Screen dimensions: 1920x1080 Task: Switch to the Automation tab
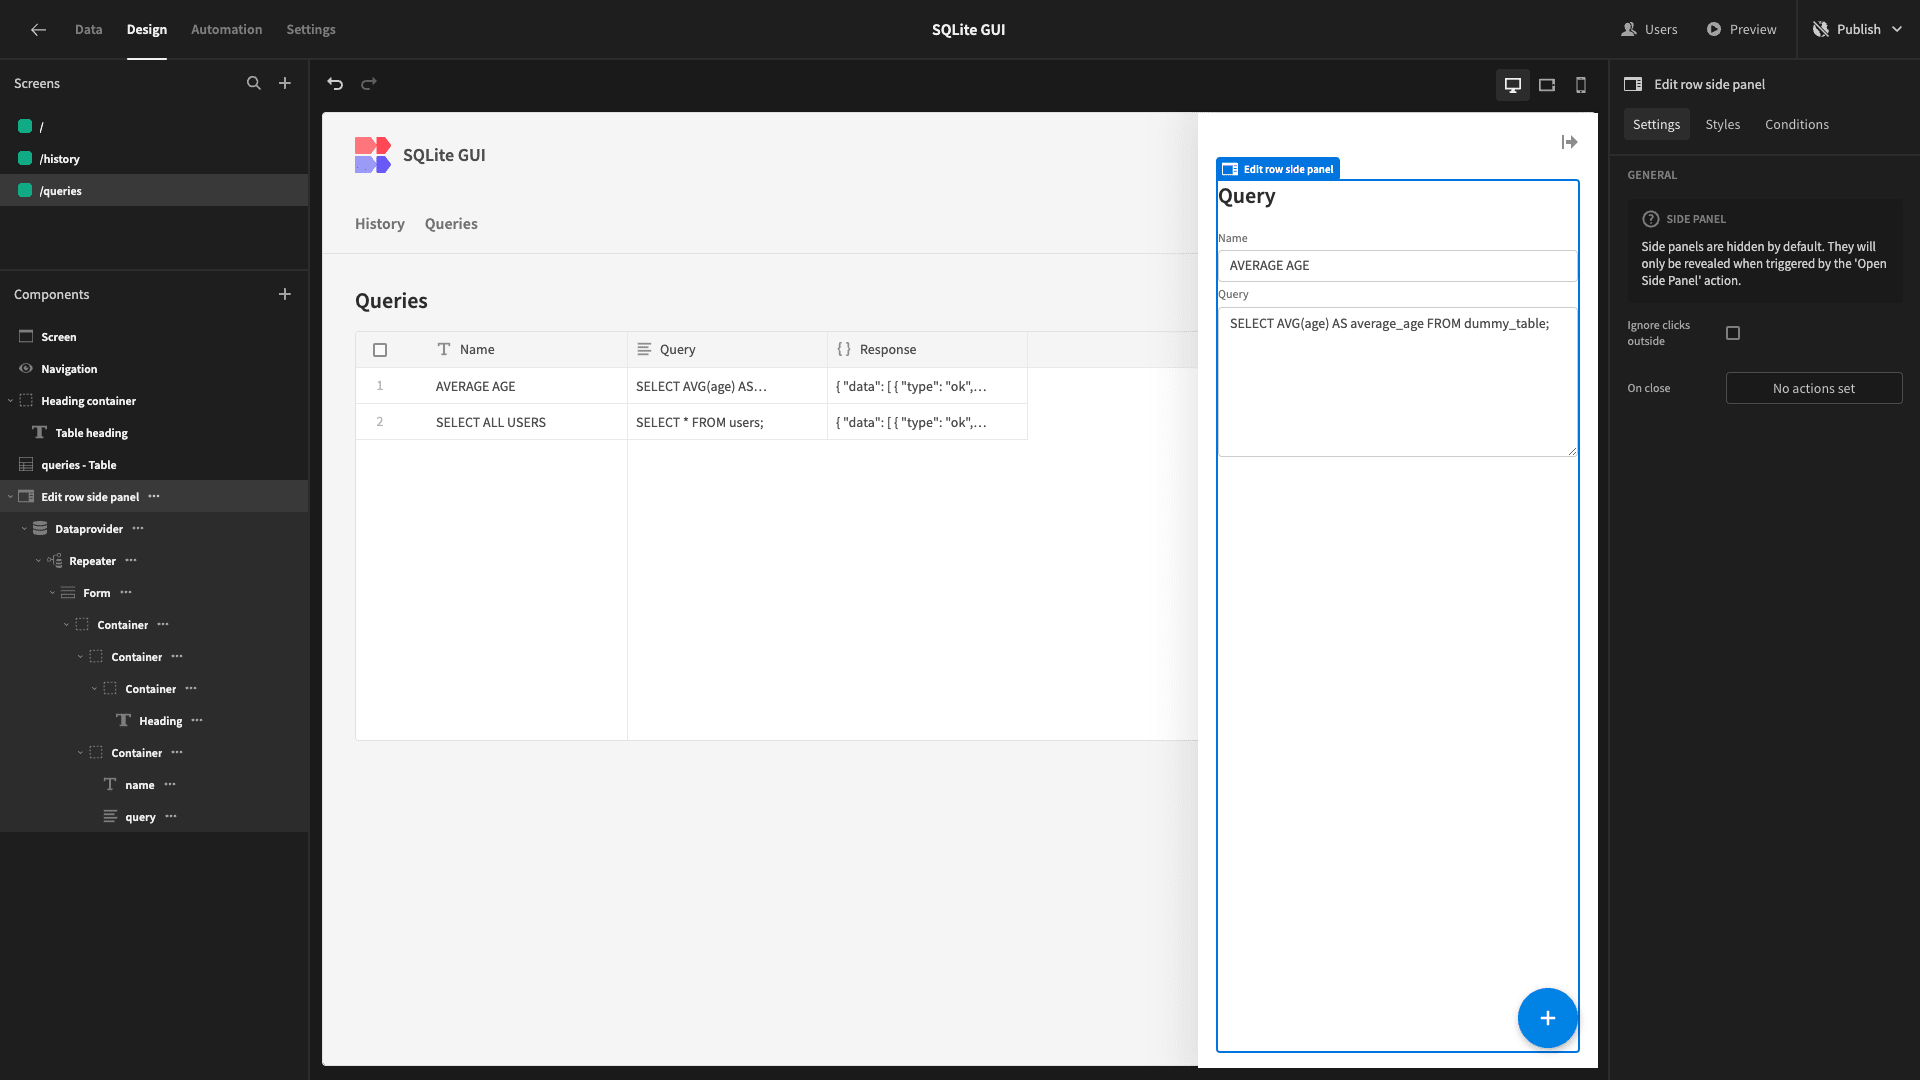tap(227, 30)
